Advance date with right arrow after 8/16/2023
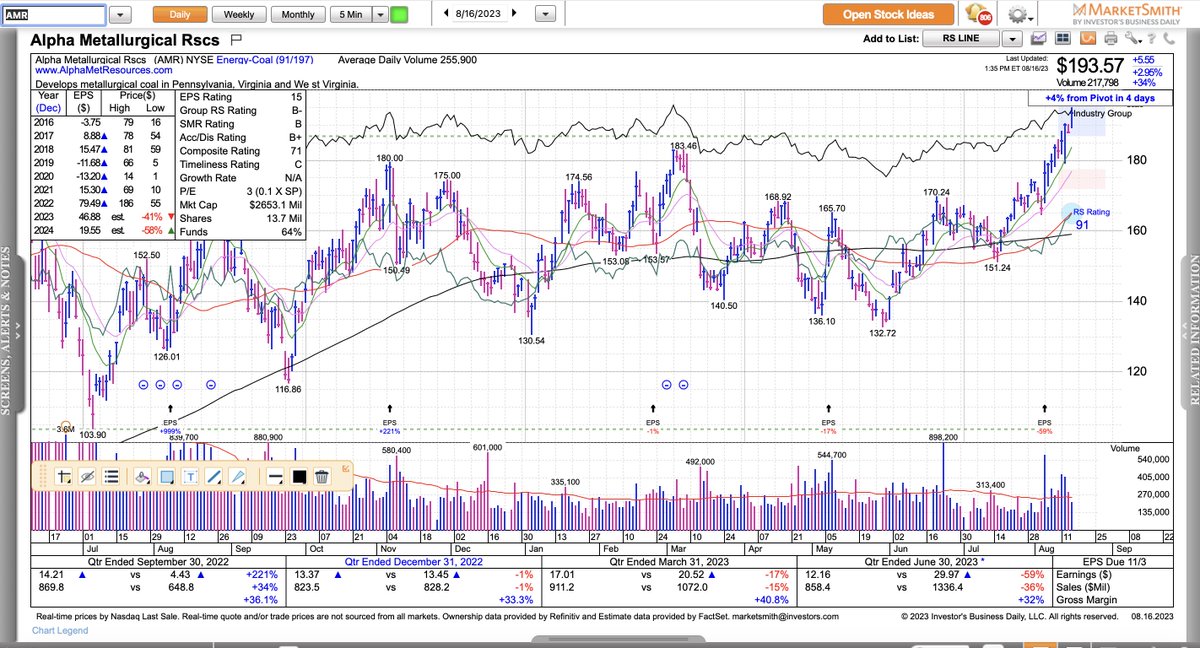This screenshot has height=648, width=1200. (x=514, y=14)
